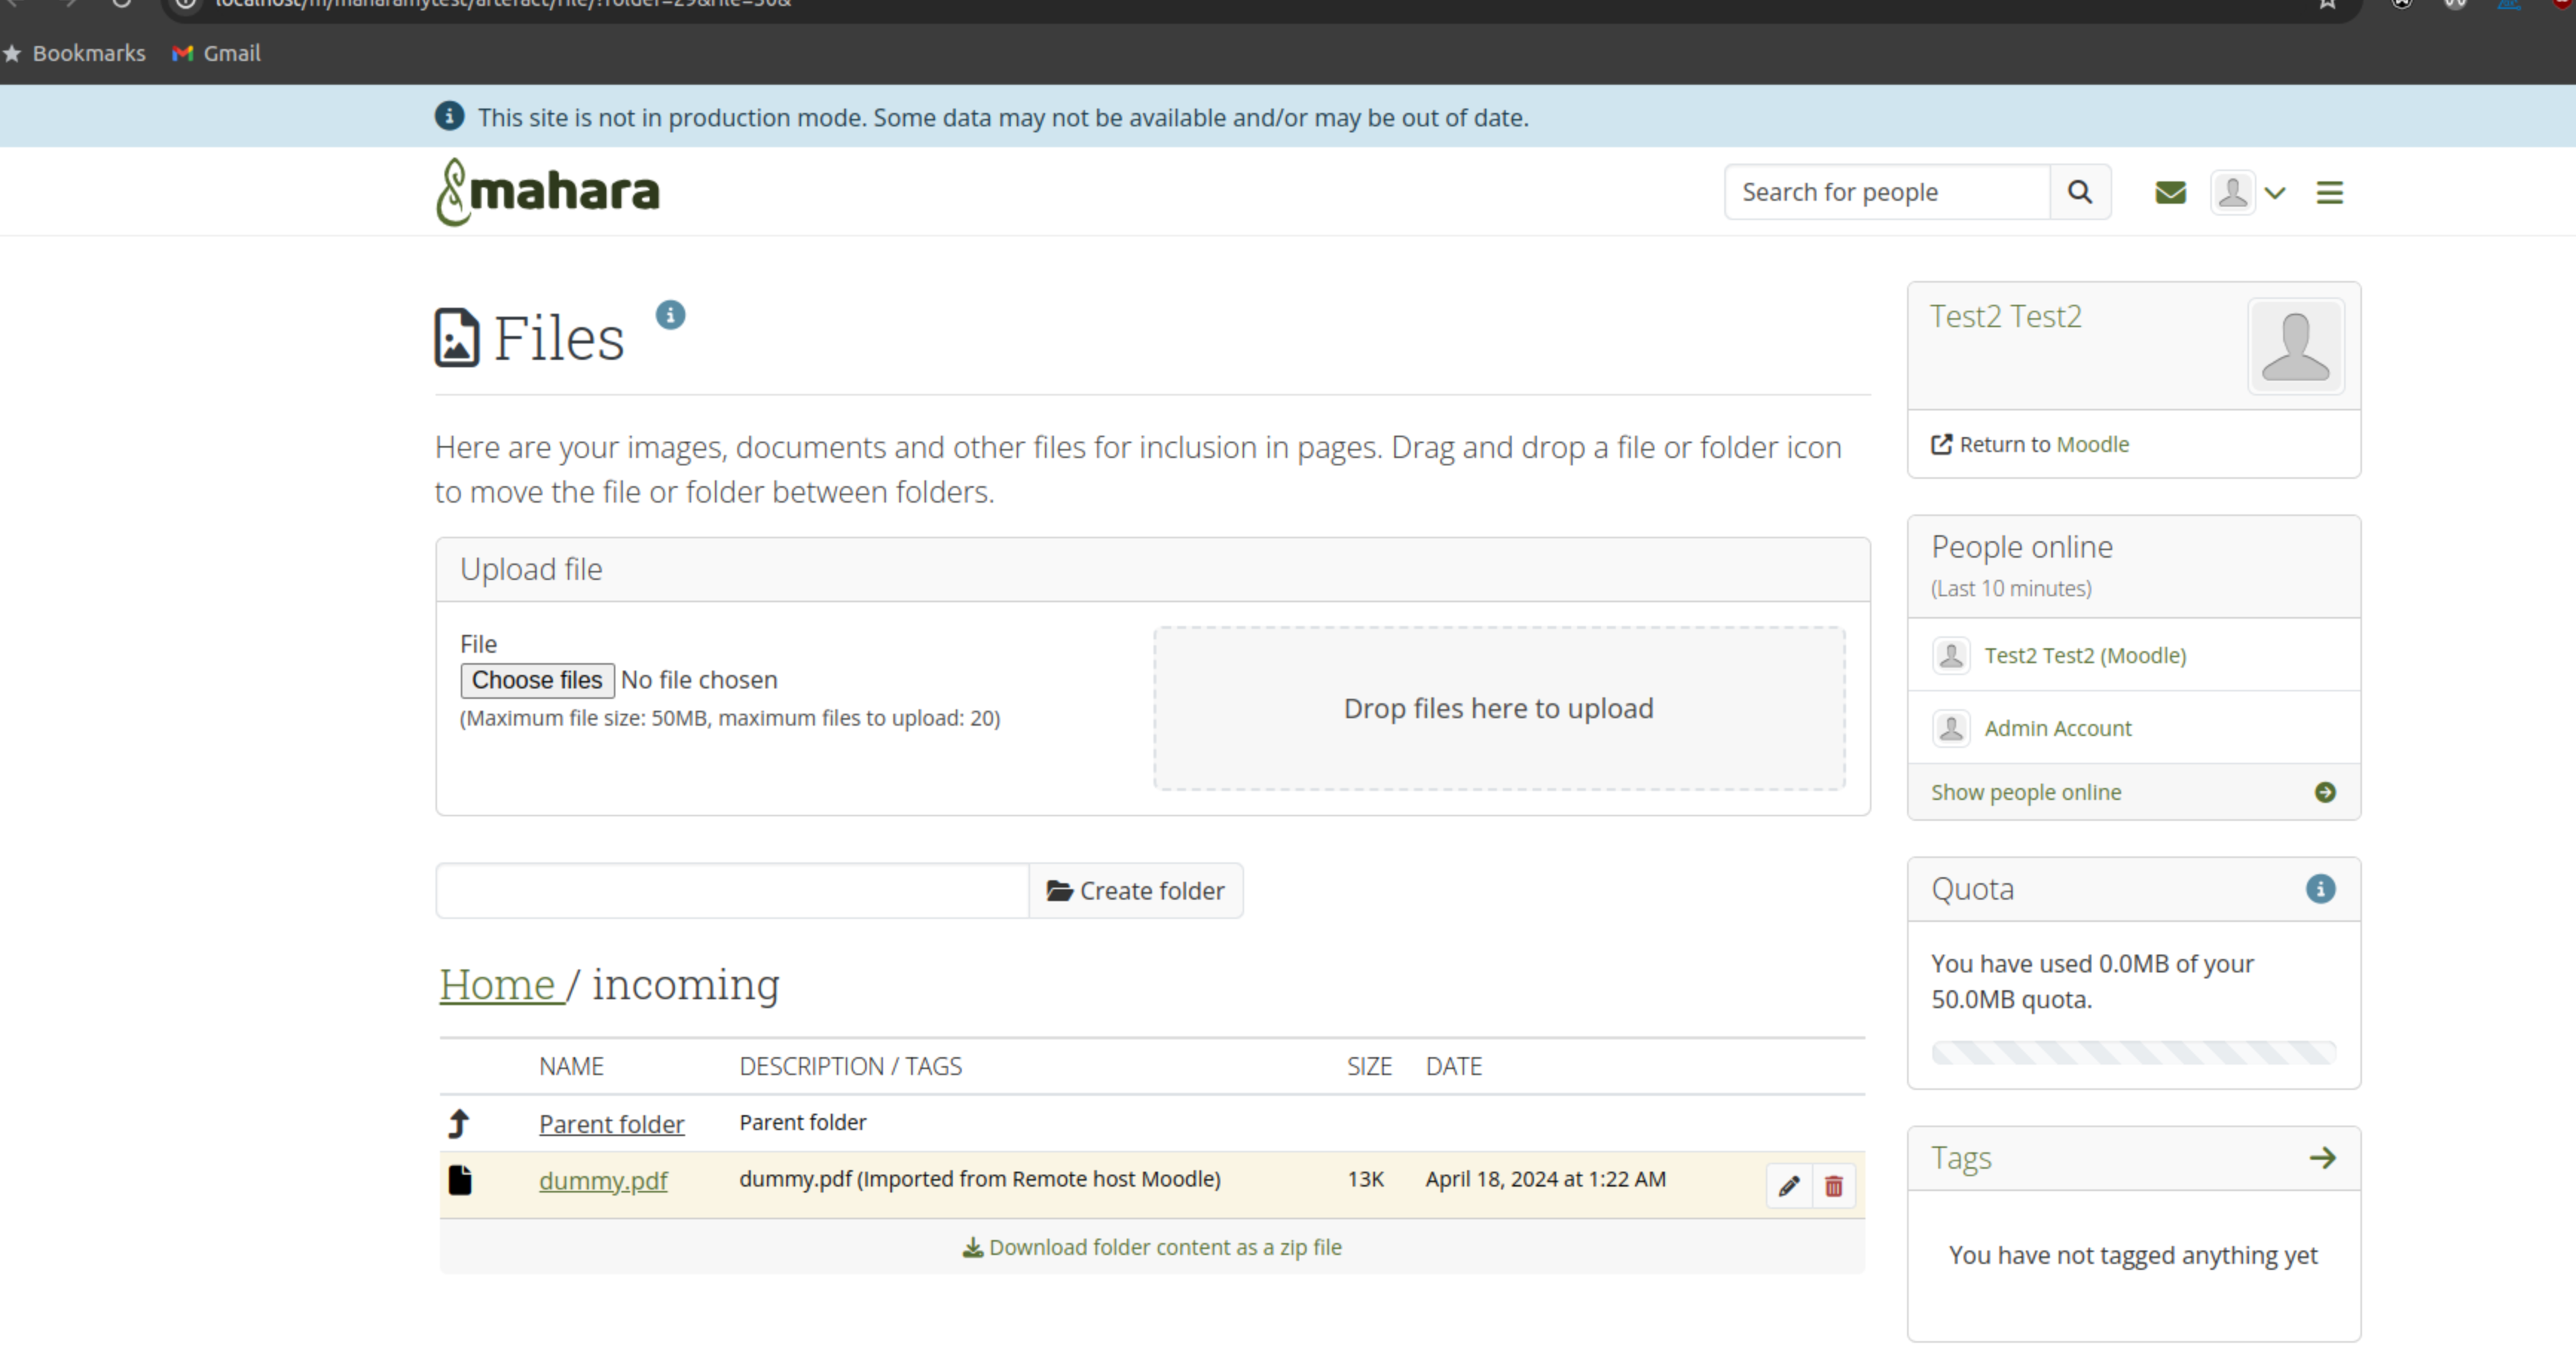
Task: Open Admin Account online user
Action: pyautogui.click(x=2057, y=728)
